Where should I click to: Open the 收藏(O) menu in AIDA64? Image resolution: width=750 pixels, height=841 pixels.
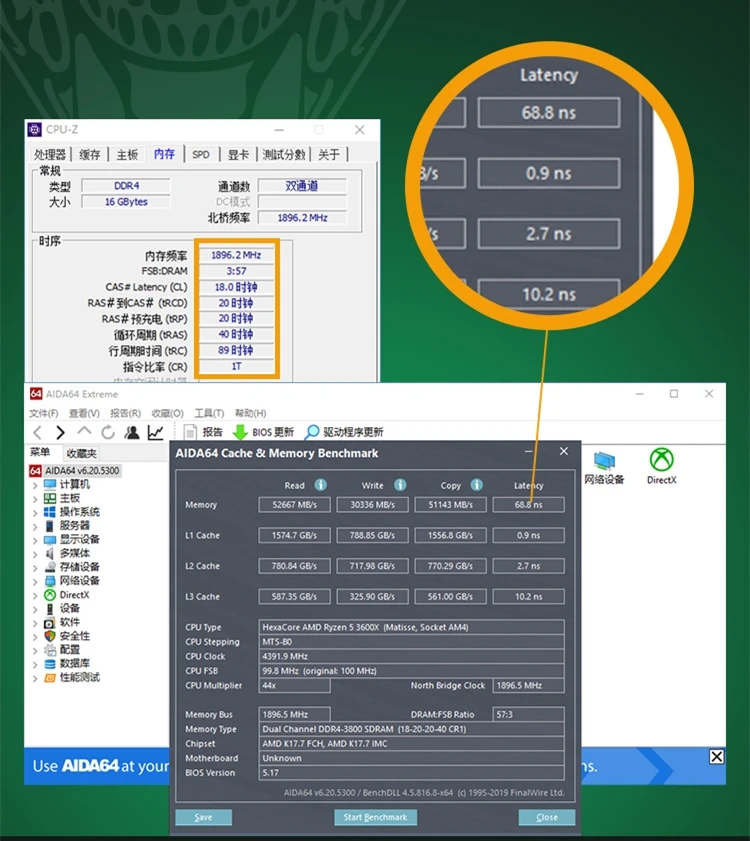pyautogui.click(x=167, y=413)
